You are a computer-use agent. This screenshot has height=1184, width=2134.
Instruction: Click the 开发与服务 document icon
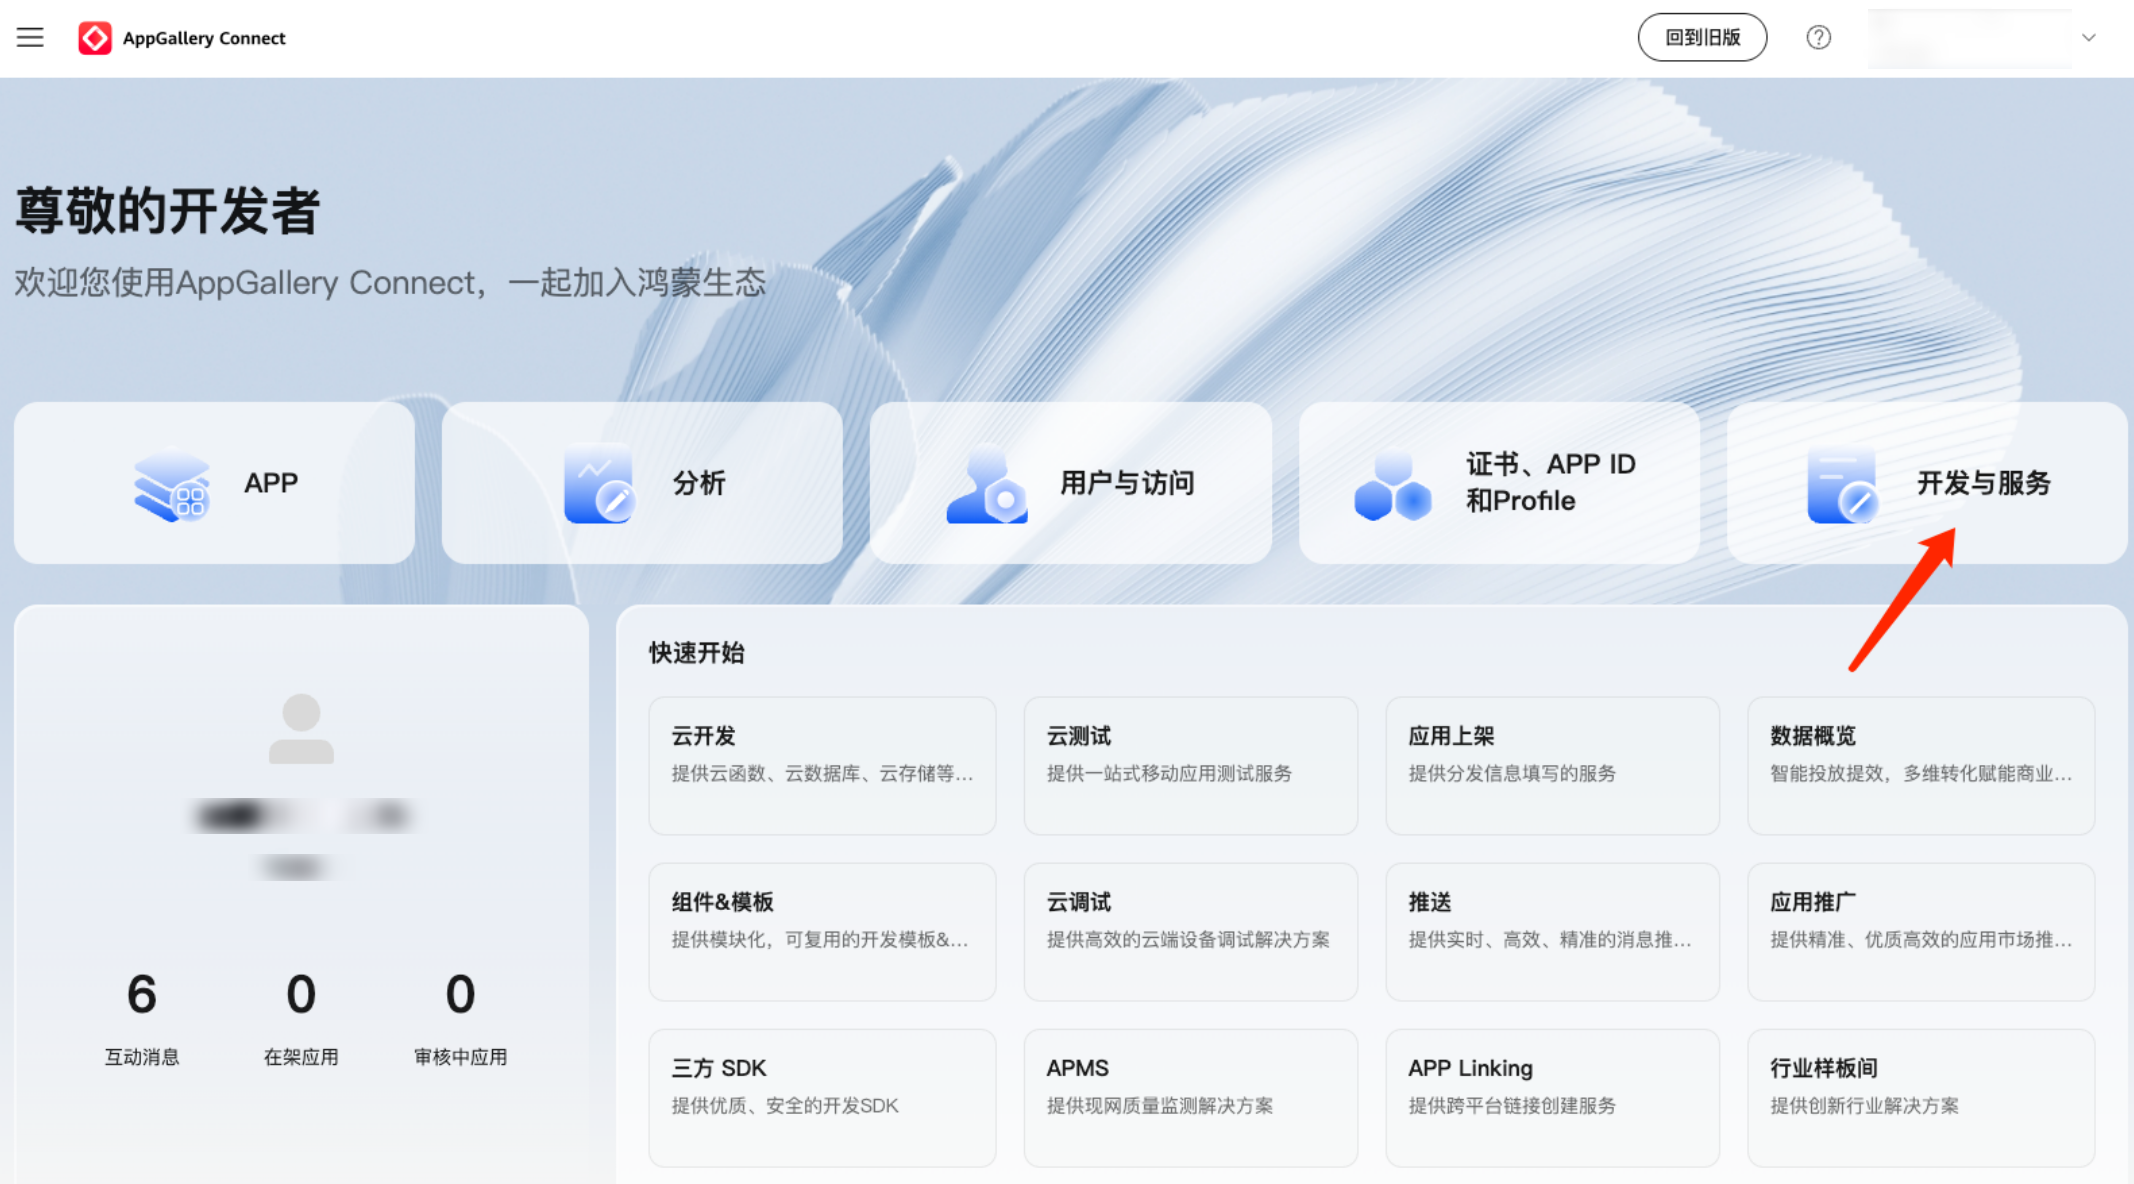1842,486
